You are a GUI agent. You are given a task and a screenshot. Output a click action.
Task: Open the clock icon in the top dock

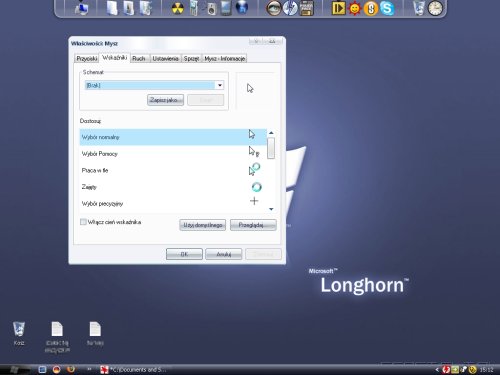pos(435,8)
